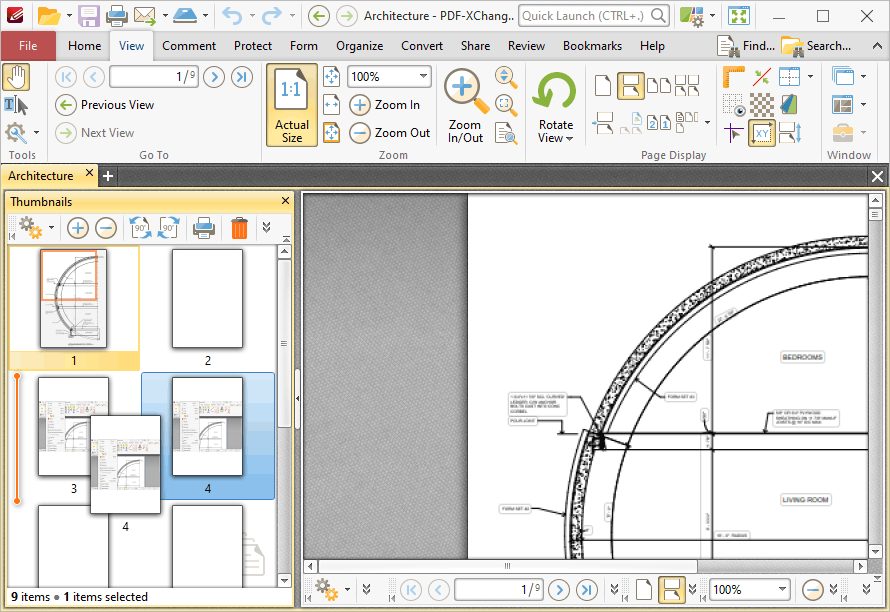Jump to last page in ribbon Go To
The height and width of the screenshot is (612, 890).
coord(242,77)
